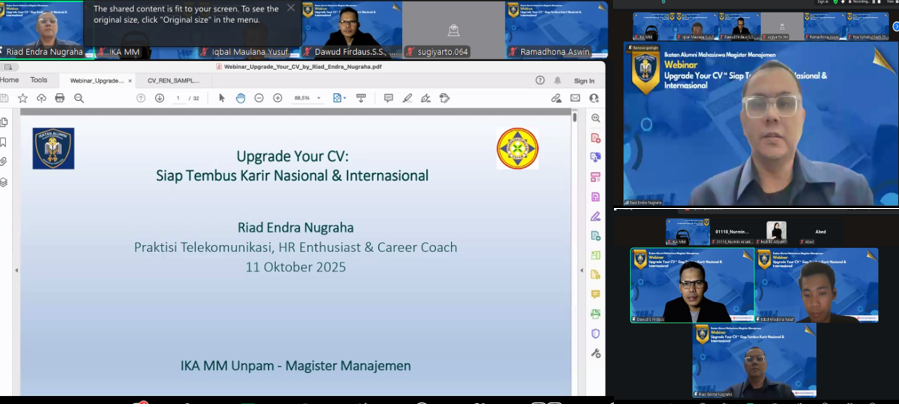Dismiss the shared content fit notification
Viewport: 899px width, 407px height.
click(291, 8)
